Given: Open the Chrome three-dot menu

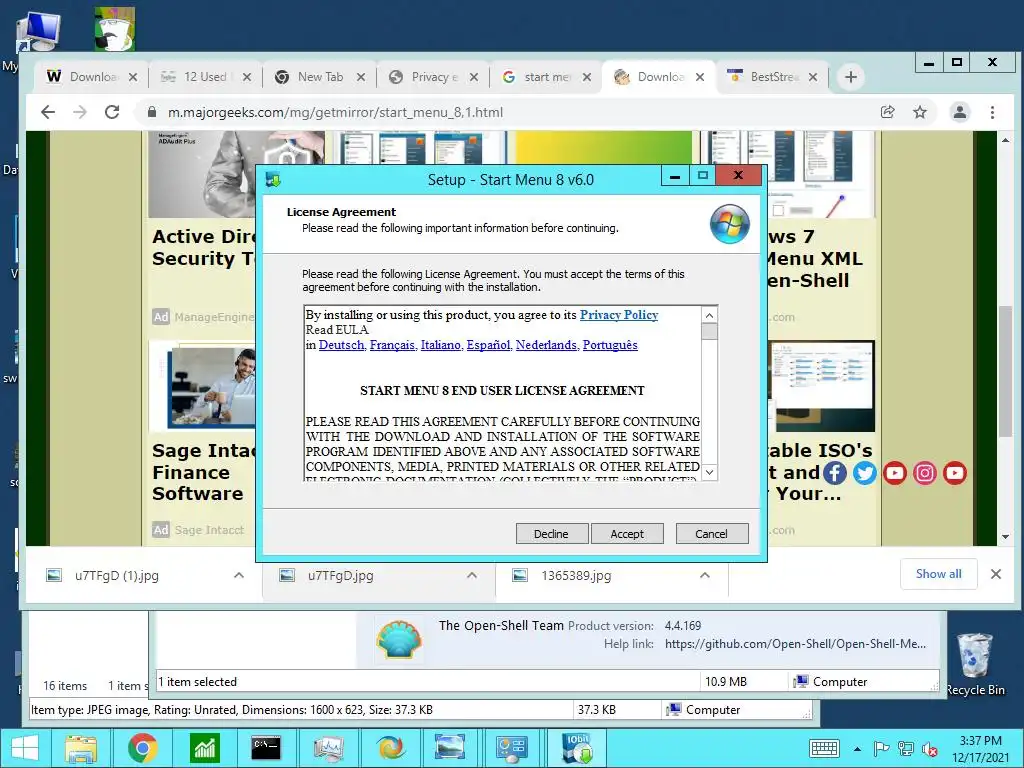Looking at the screenshot, I should click(x=992, y=112).
